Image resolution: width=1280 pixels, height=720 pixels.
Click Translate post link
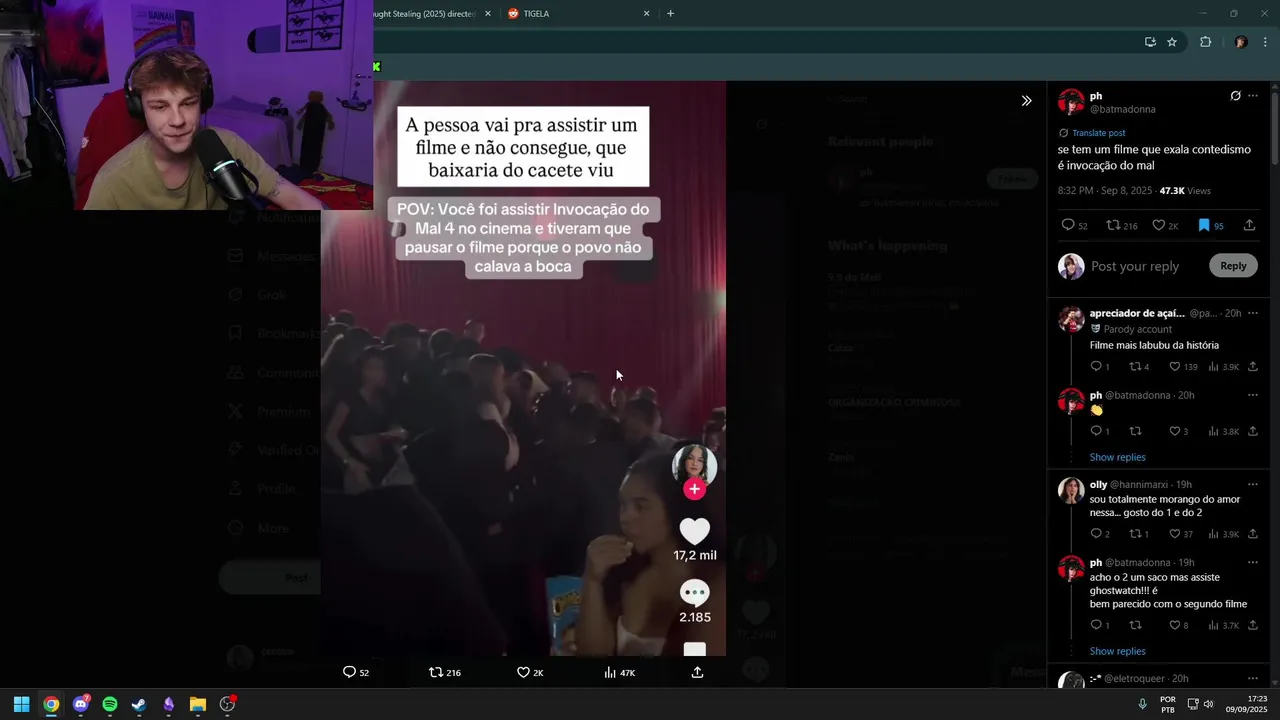(1098, 133)
